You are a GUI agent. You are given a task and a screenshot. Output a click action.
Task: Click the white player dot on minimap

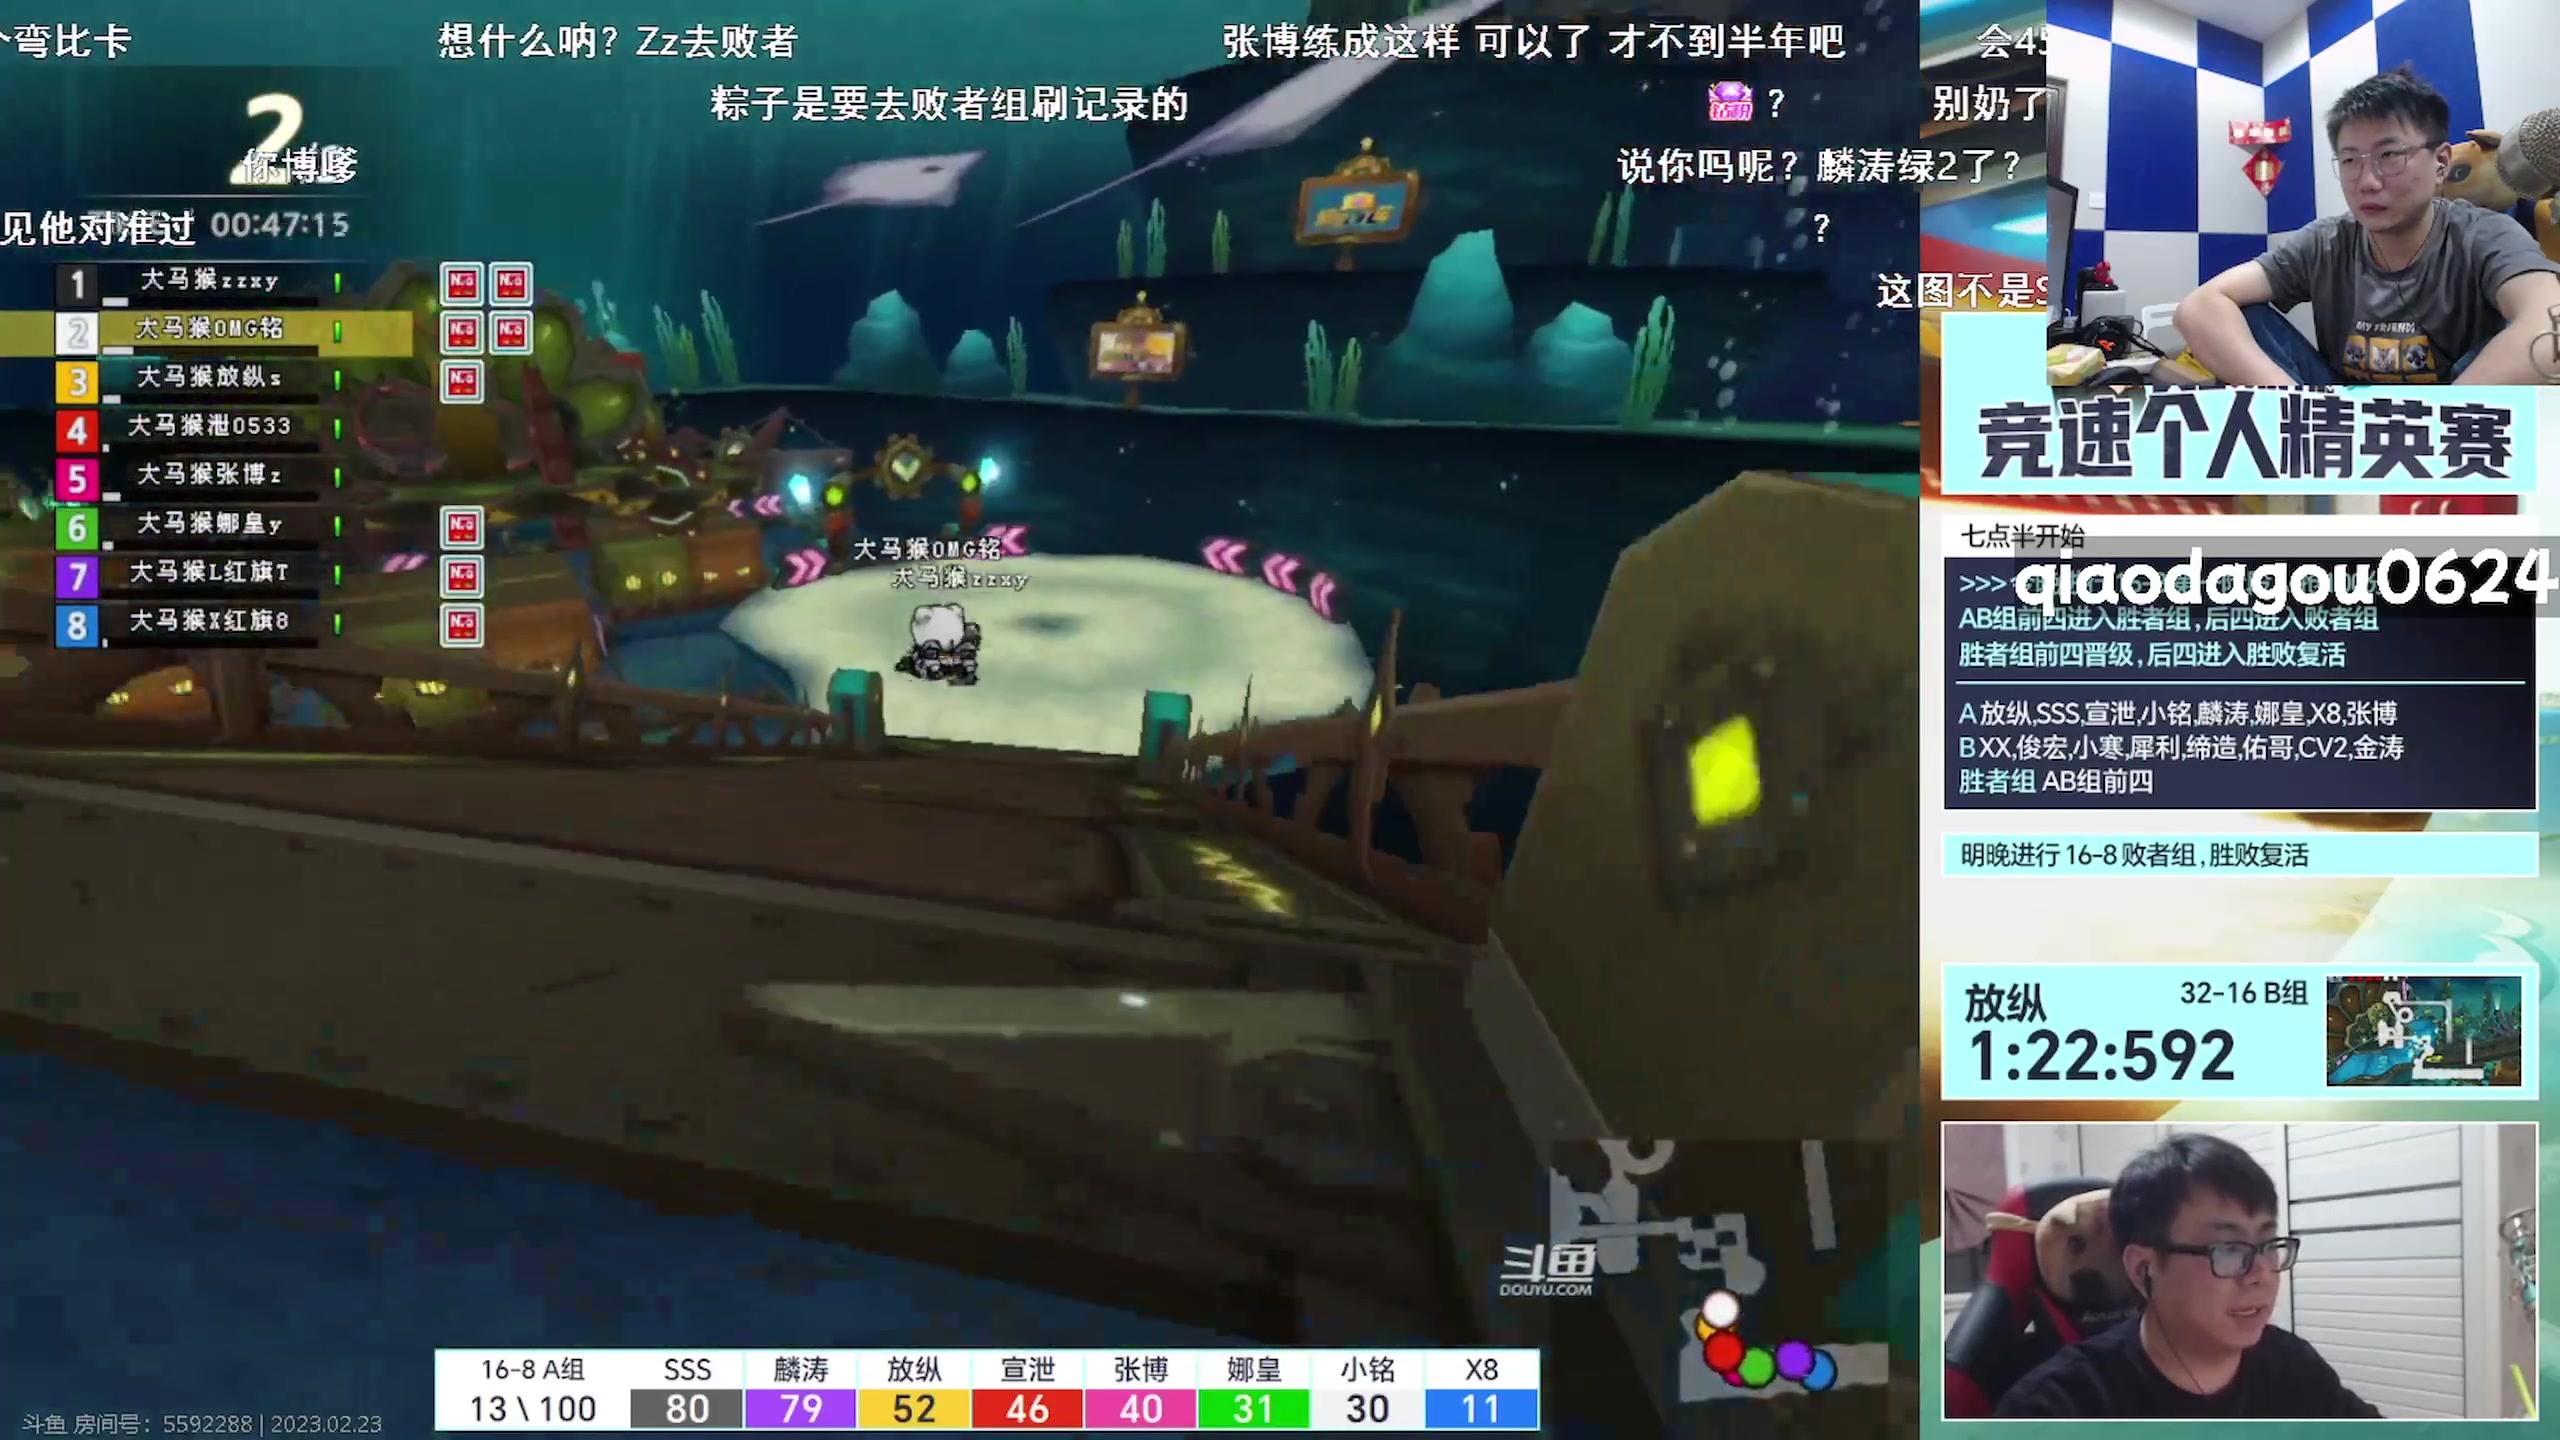pos(1721,1308)
